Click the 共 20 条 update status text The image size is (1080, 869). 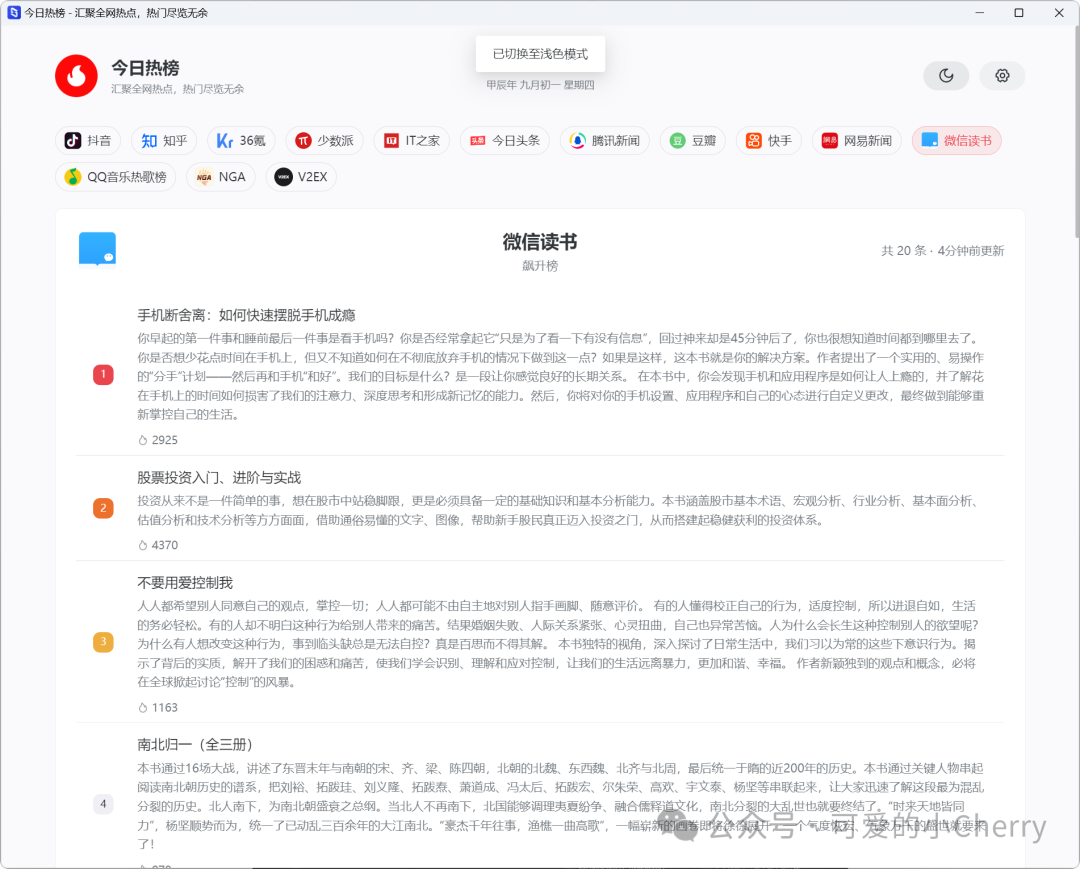pos(943,251)
